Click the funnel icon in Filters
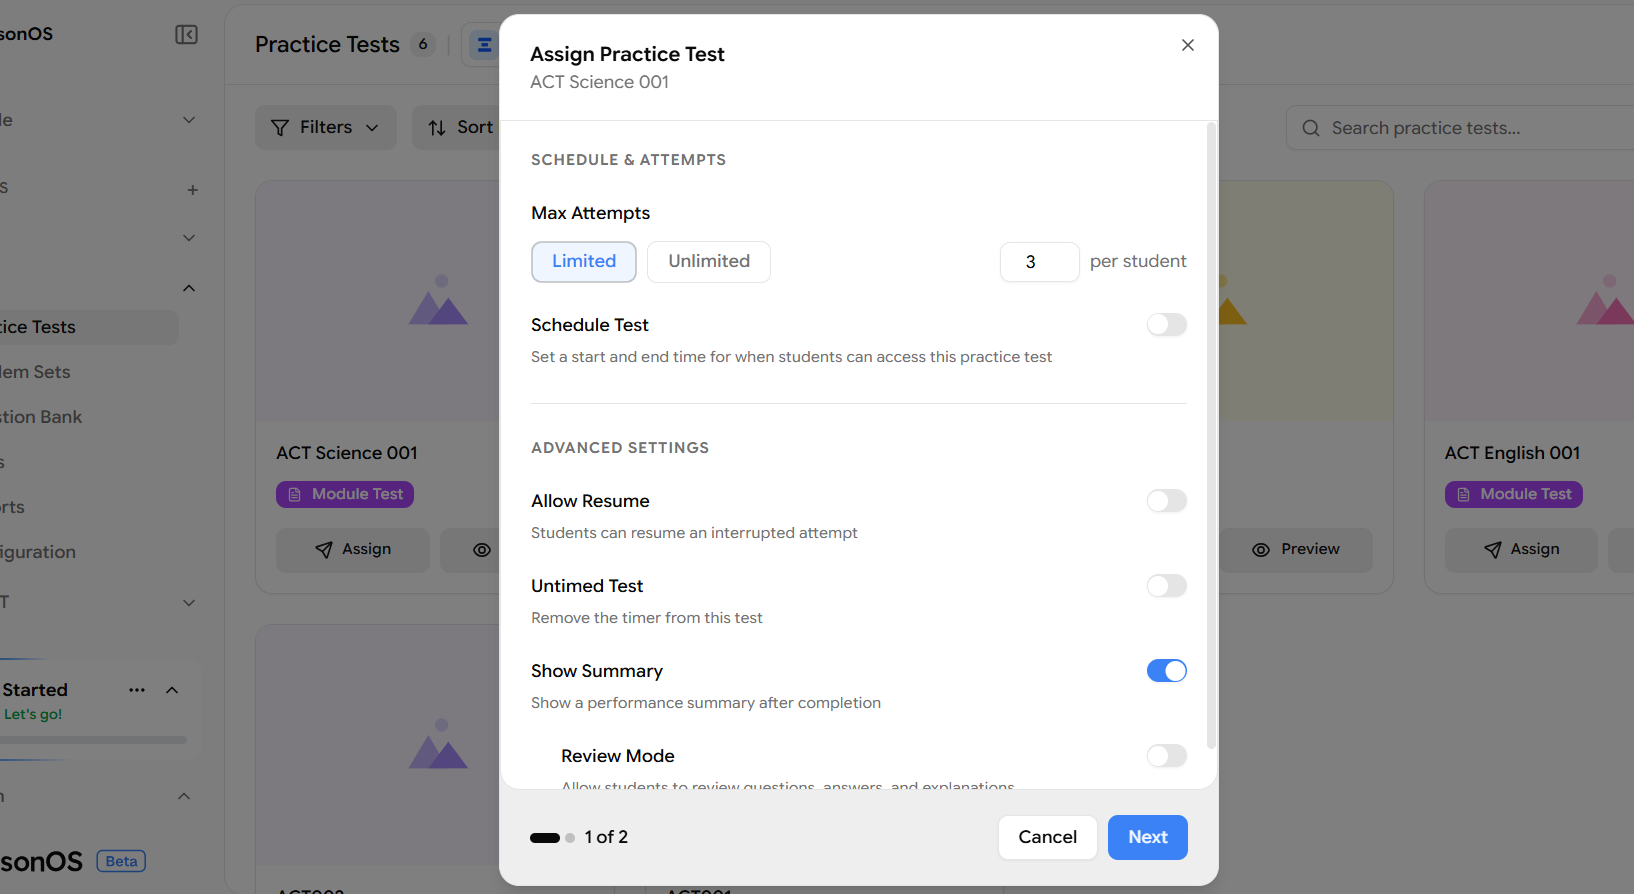Screen dimensions: 1634x894 click(280, 128)
